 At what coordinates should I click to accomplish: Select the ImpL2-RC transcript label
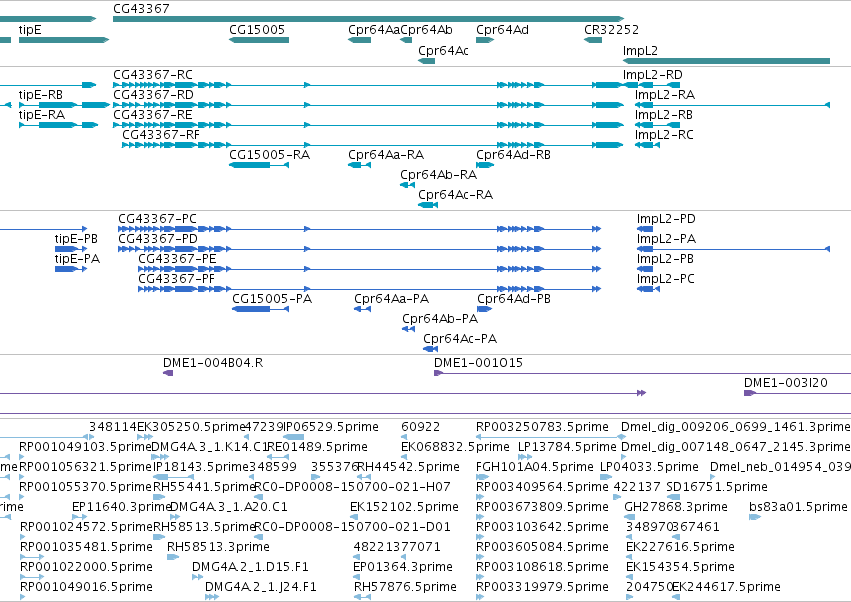pyautogui.click(x=664, y=135)
